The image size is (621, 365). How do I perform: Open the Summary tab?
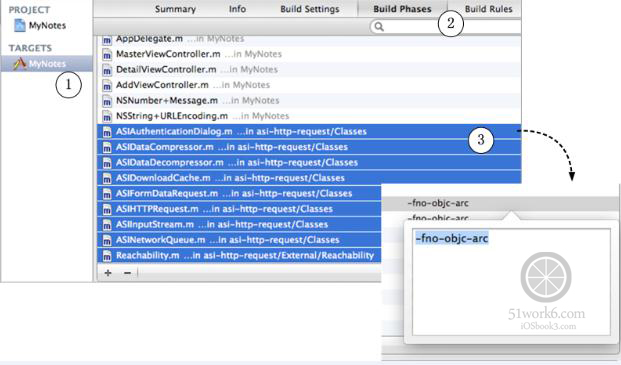pos(175,9)
